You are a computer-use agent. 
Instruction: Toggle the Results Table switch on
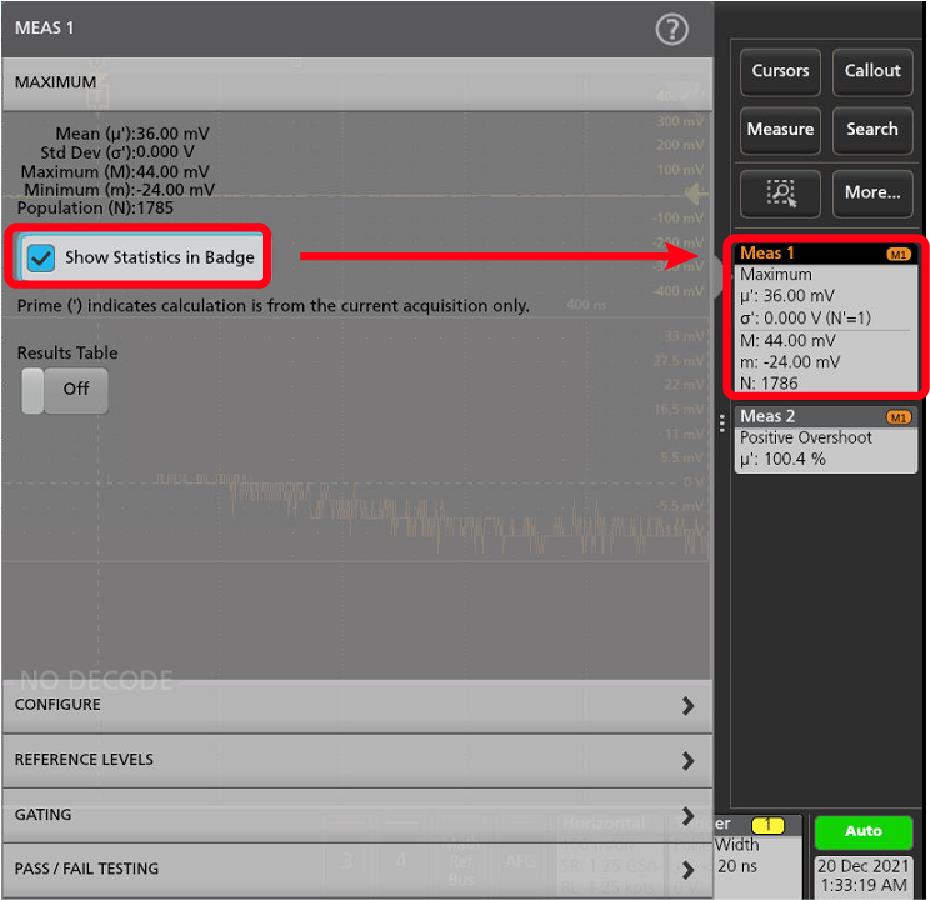point(64,390)
